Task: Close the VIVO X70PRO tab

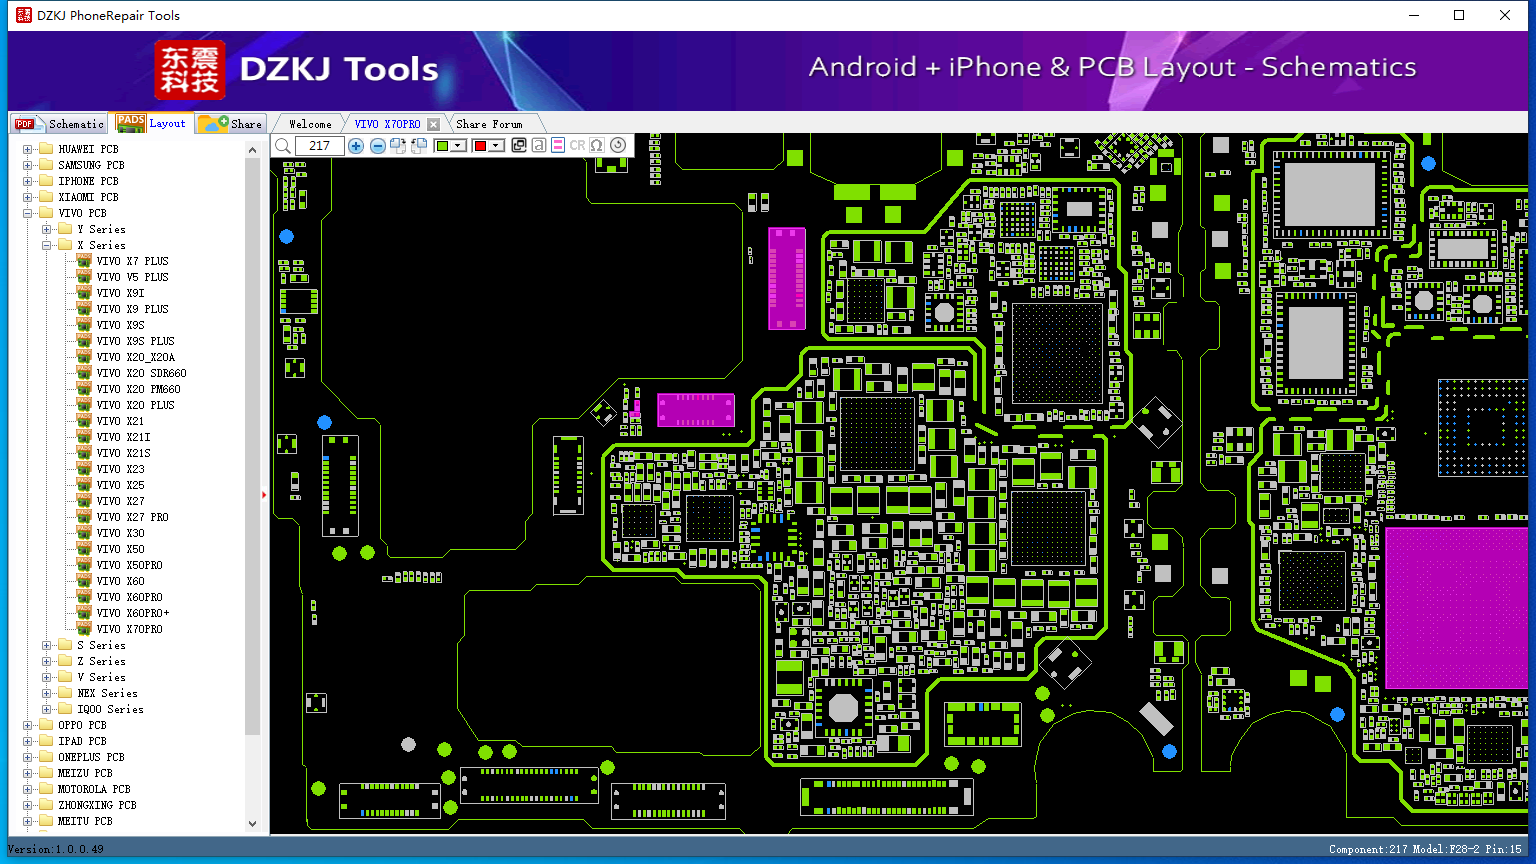Action: click(433, 124)
